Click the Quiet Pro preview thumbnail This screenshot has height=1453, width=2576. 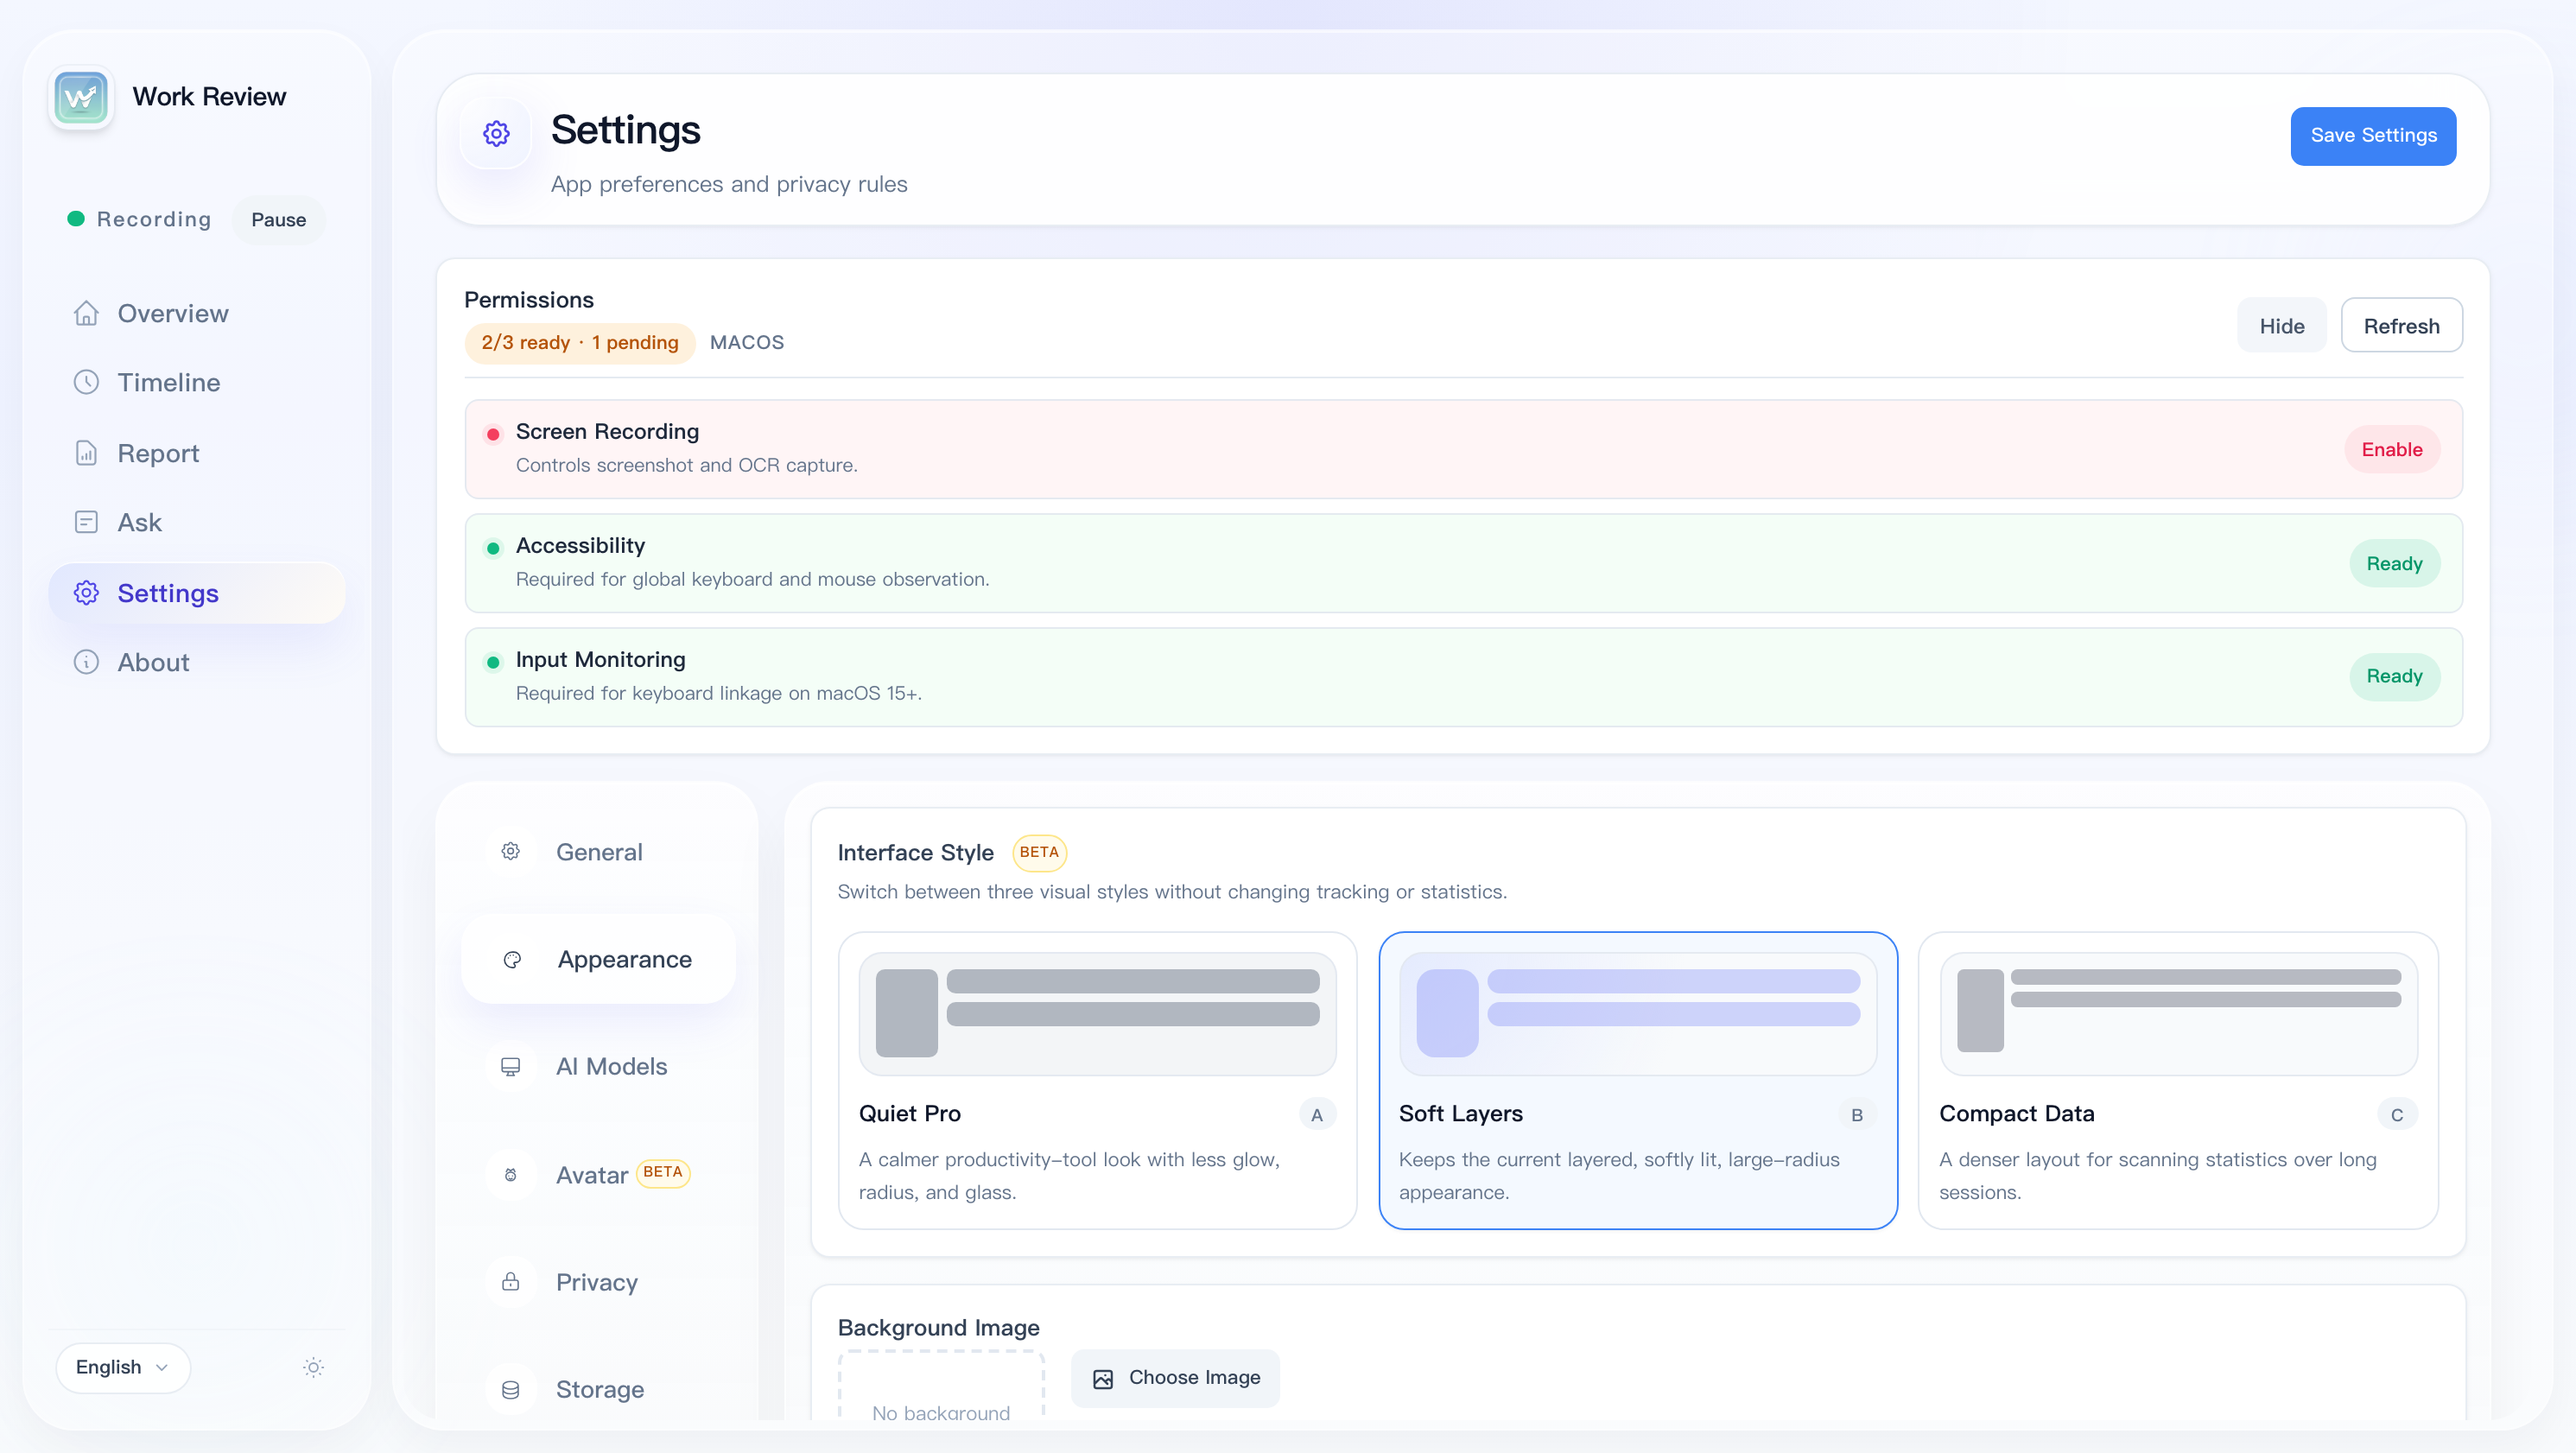click(x=1097, y=1014)
